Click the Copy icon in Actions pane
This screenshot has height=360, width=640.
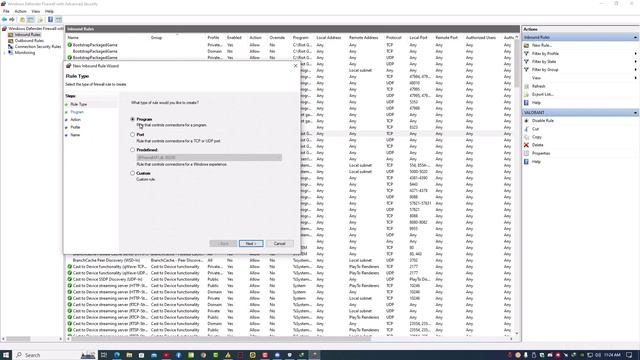click(526, 137)
